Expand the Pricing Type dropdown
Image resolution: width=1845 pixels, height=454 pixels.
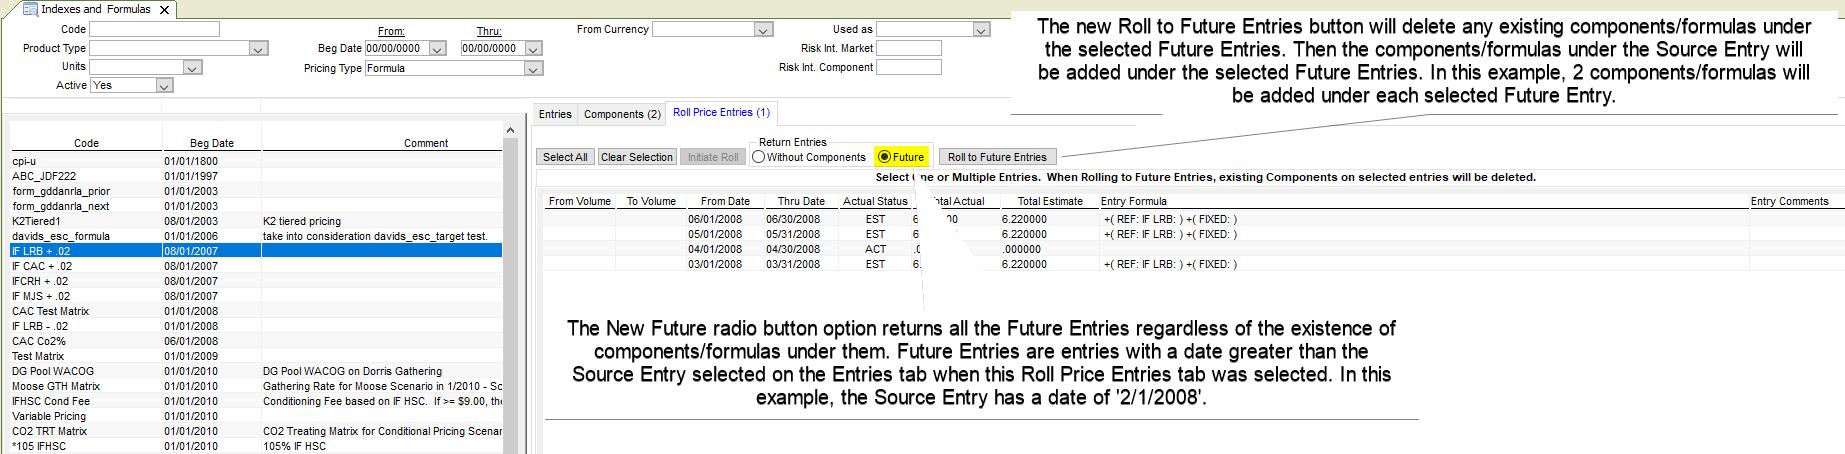[534, 68]
